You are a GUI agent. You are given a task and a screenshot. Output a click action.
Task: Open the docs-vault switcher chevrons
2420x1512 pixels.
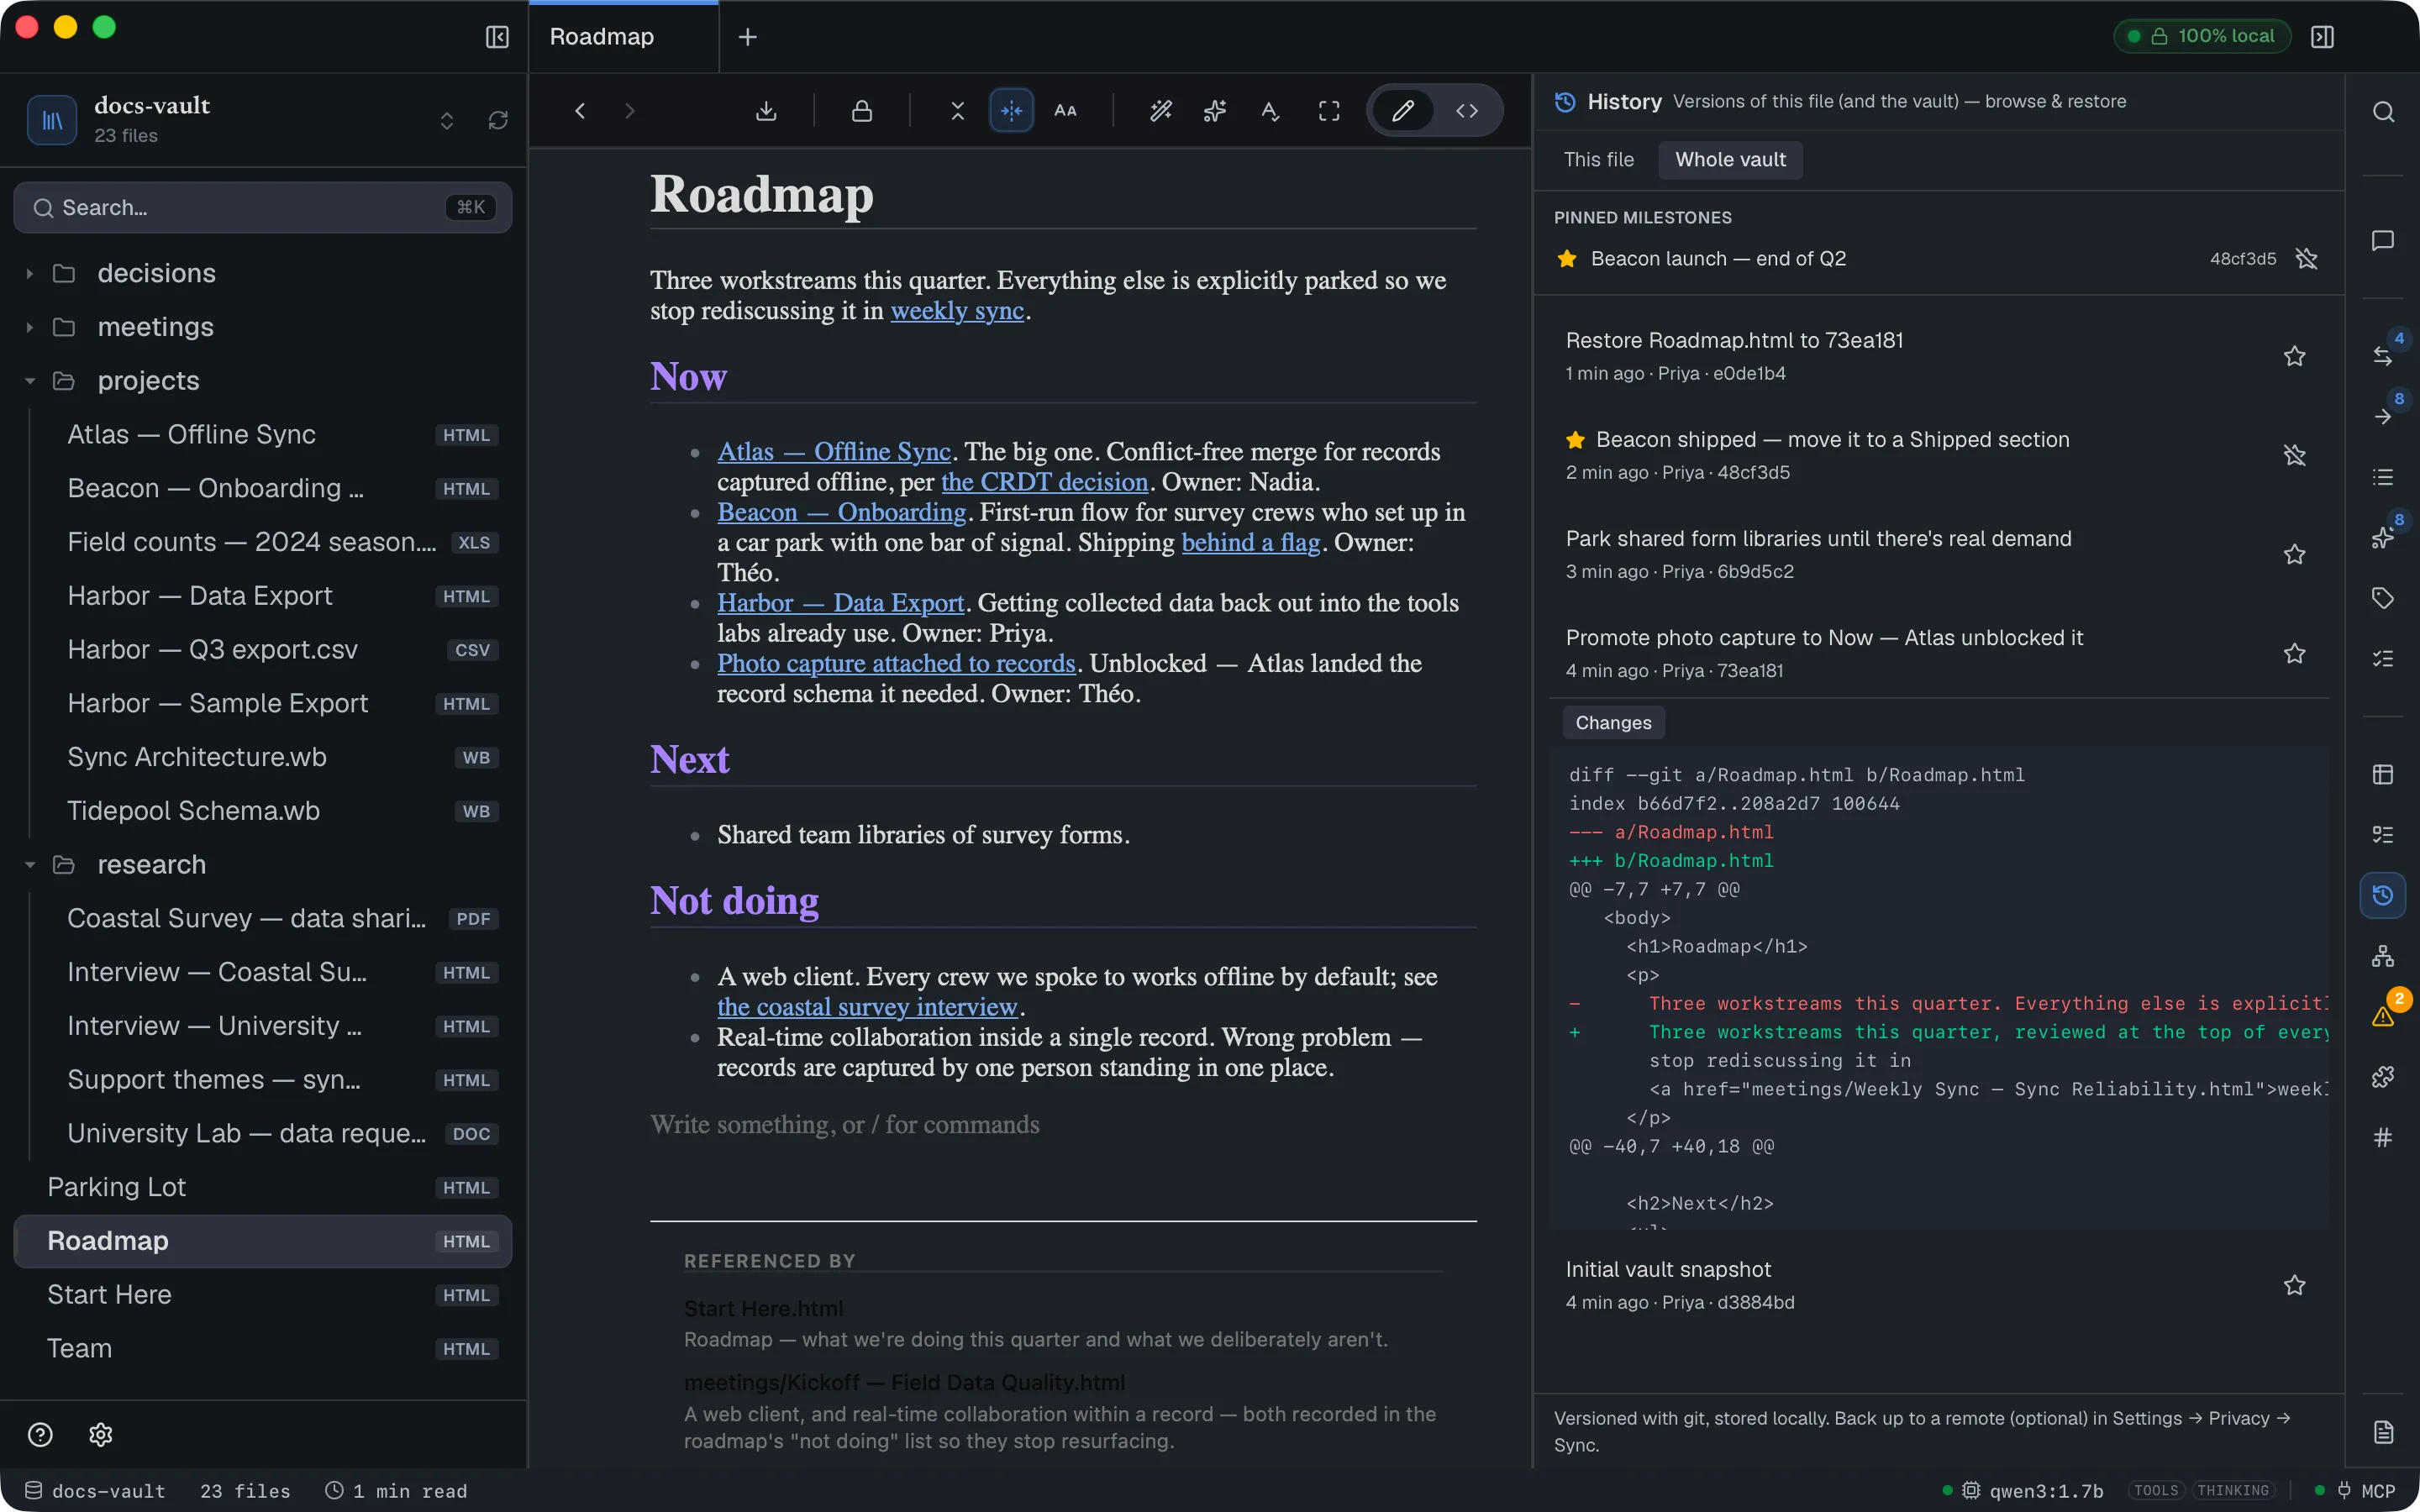tap(447, 121)
